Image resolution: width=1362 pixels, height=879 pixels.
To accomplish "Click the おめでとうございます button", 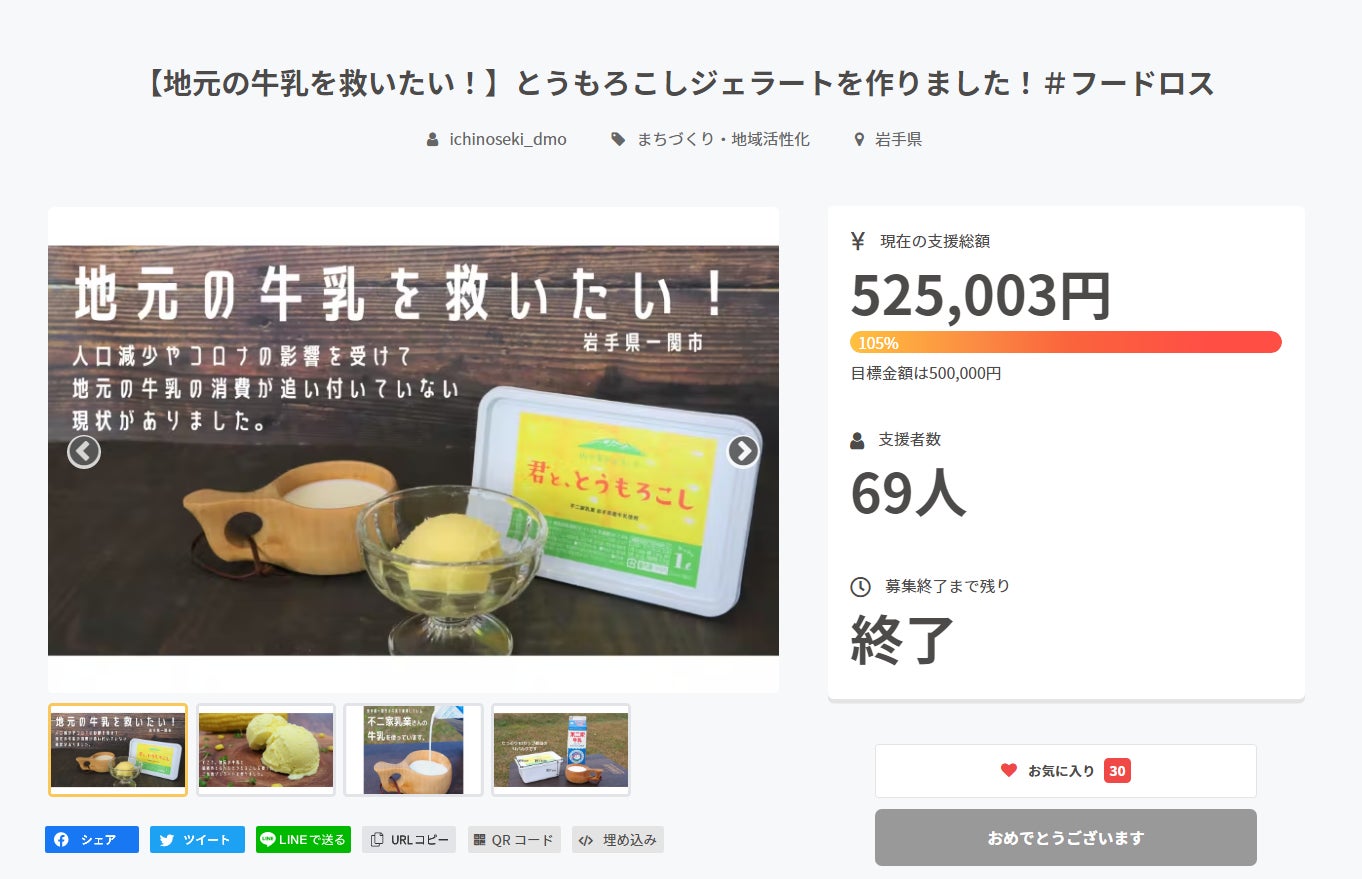I will (x=1065, y=838).
